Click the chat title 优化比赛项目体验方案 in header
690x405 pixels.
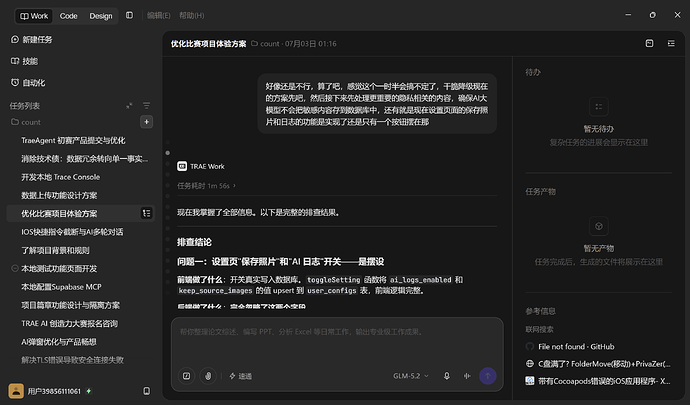point(209,44)
